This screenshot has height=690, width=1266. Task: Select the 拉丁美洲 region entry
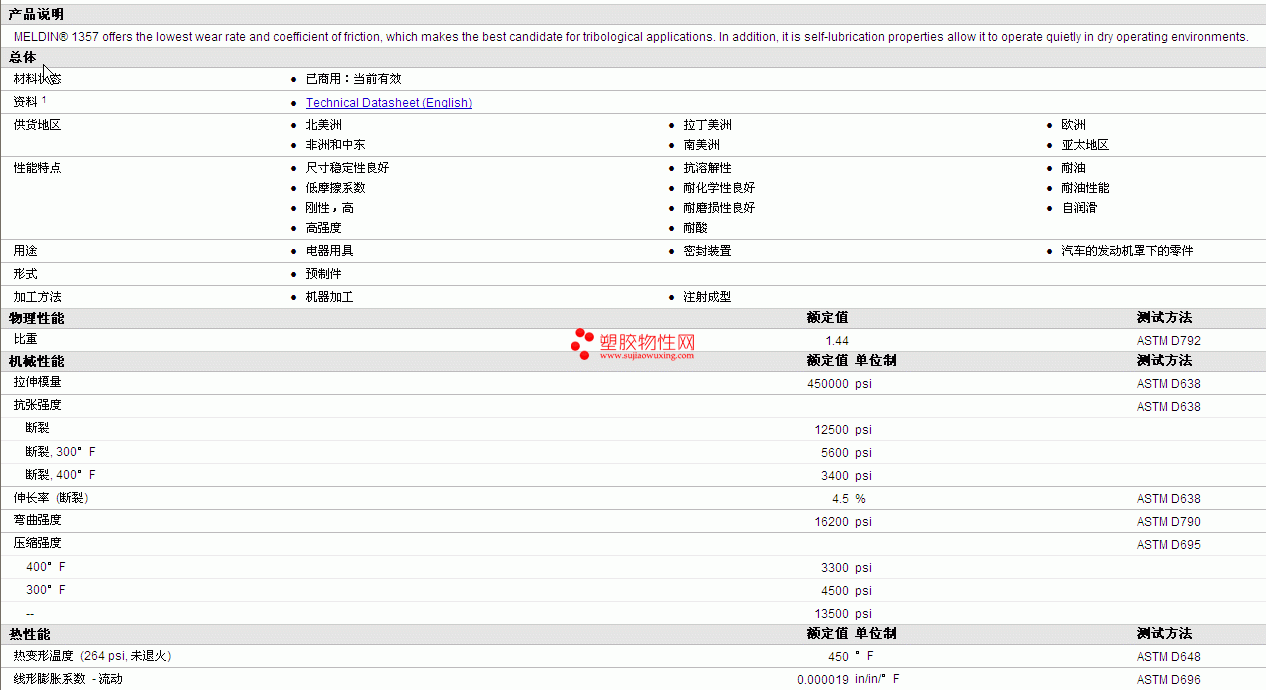click(x=707, y=125)
